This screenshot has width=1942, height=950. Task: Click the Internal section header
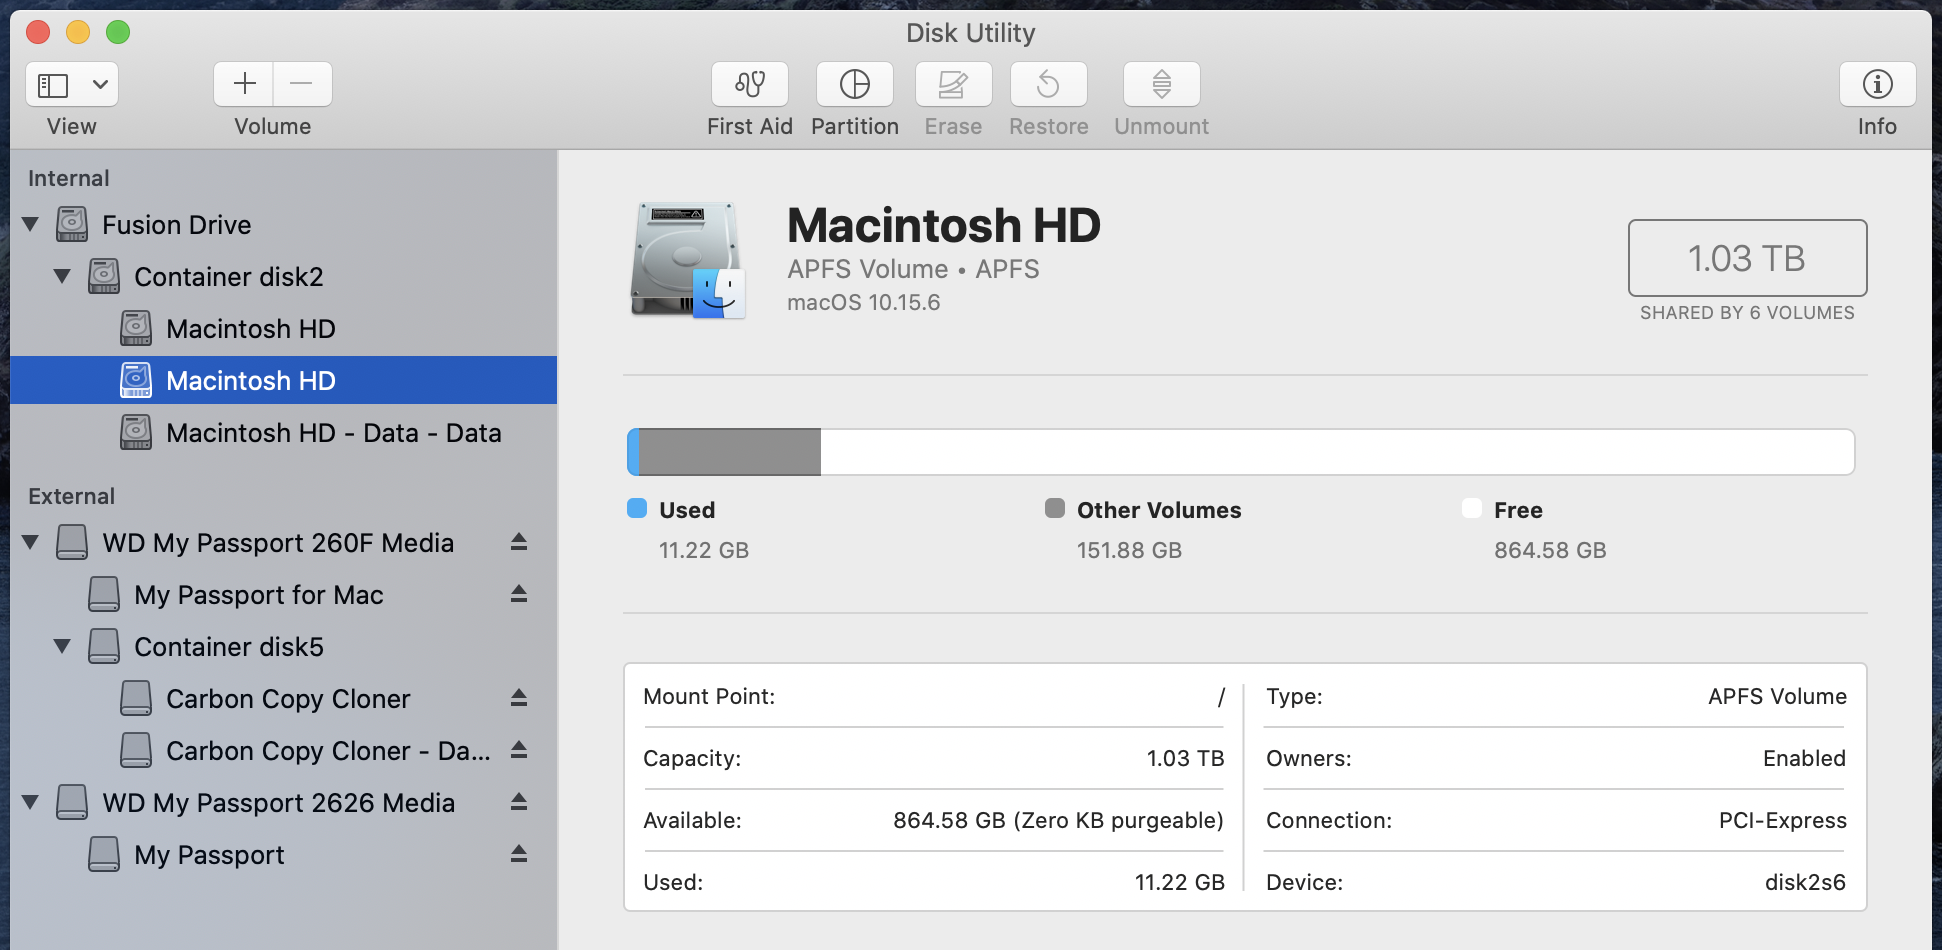pos(69,178)
